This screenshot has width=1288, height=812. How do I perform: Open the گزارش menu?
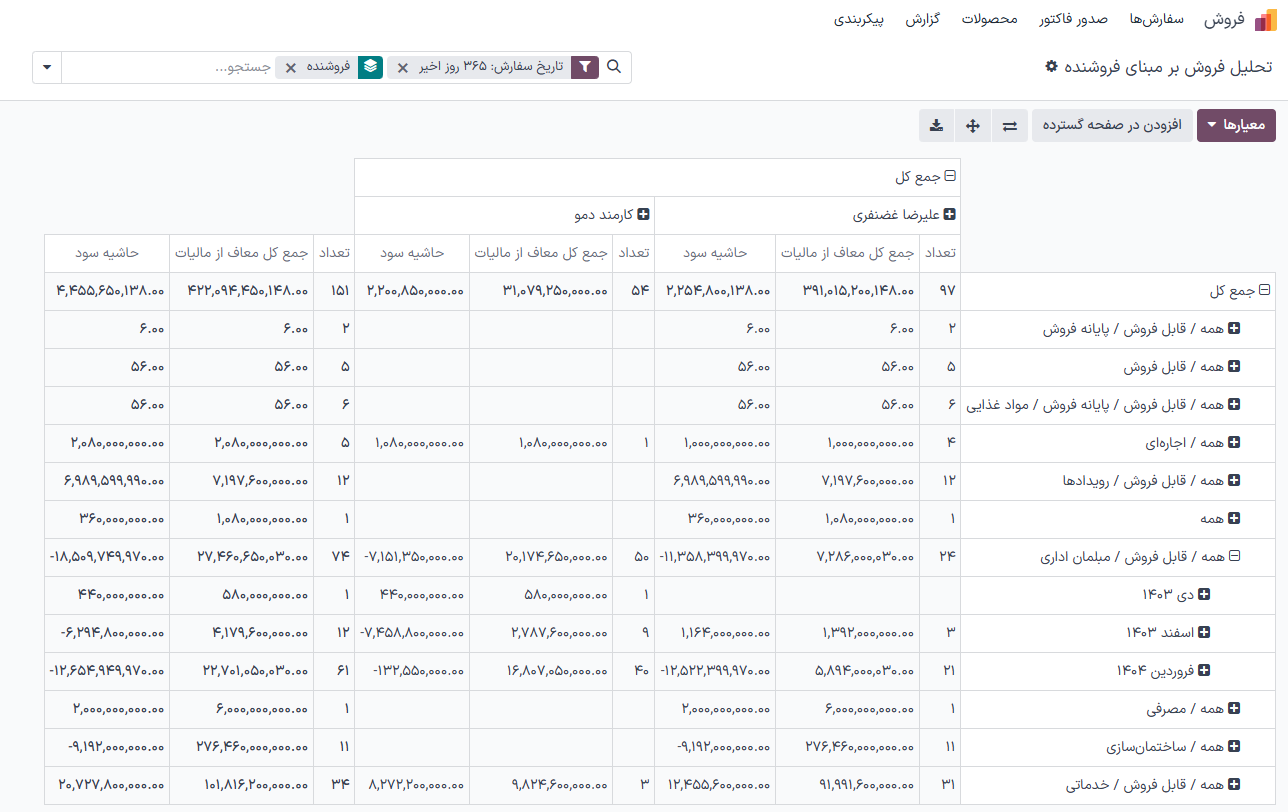pos(921,20)
